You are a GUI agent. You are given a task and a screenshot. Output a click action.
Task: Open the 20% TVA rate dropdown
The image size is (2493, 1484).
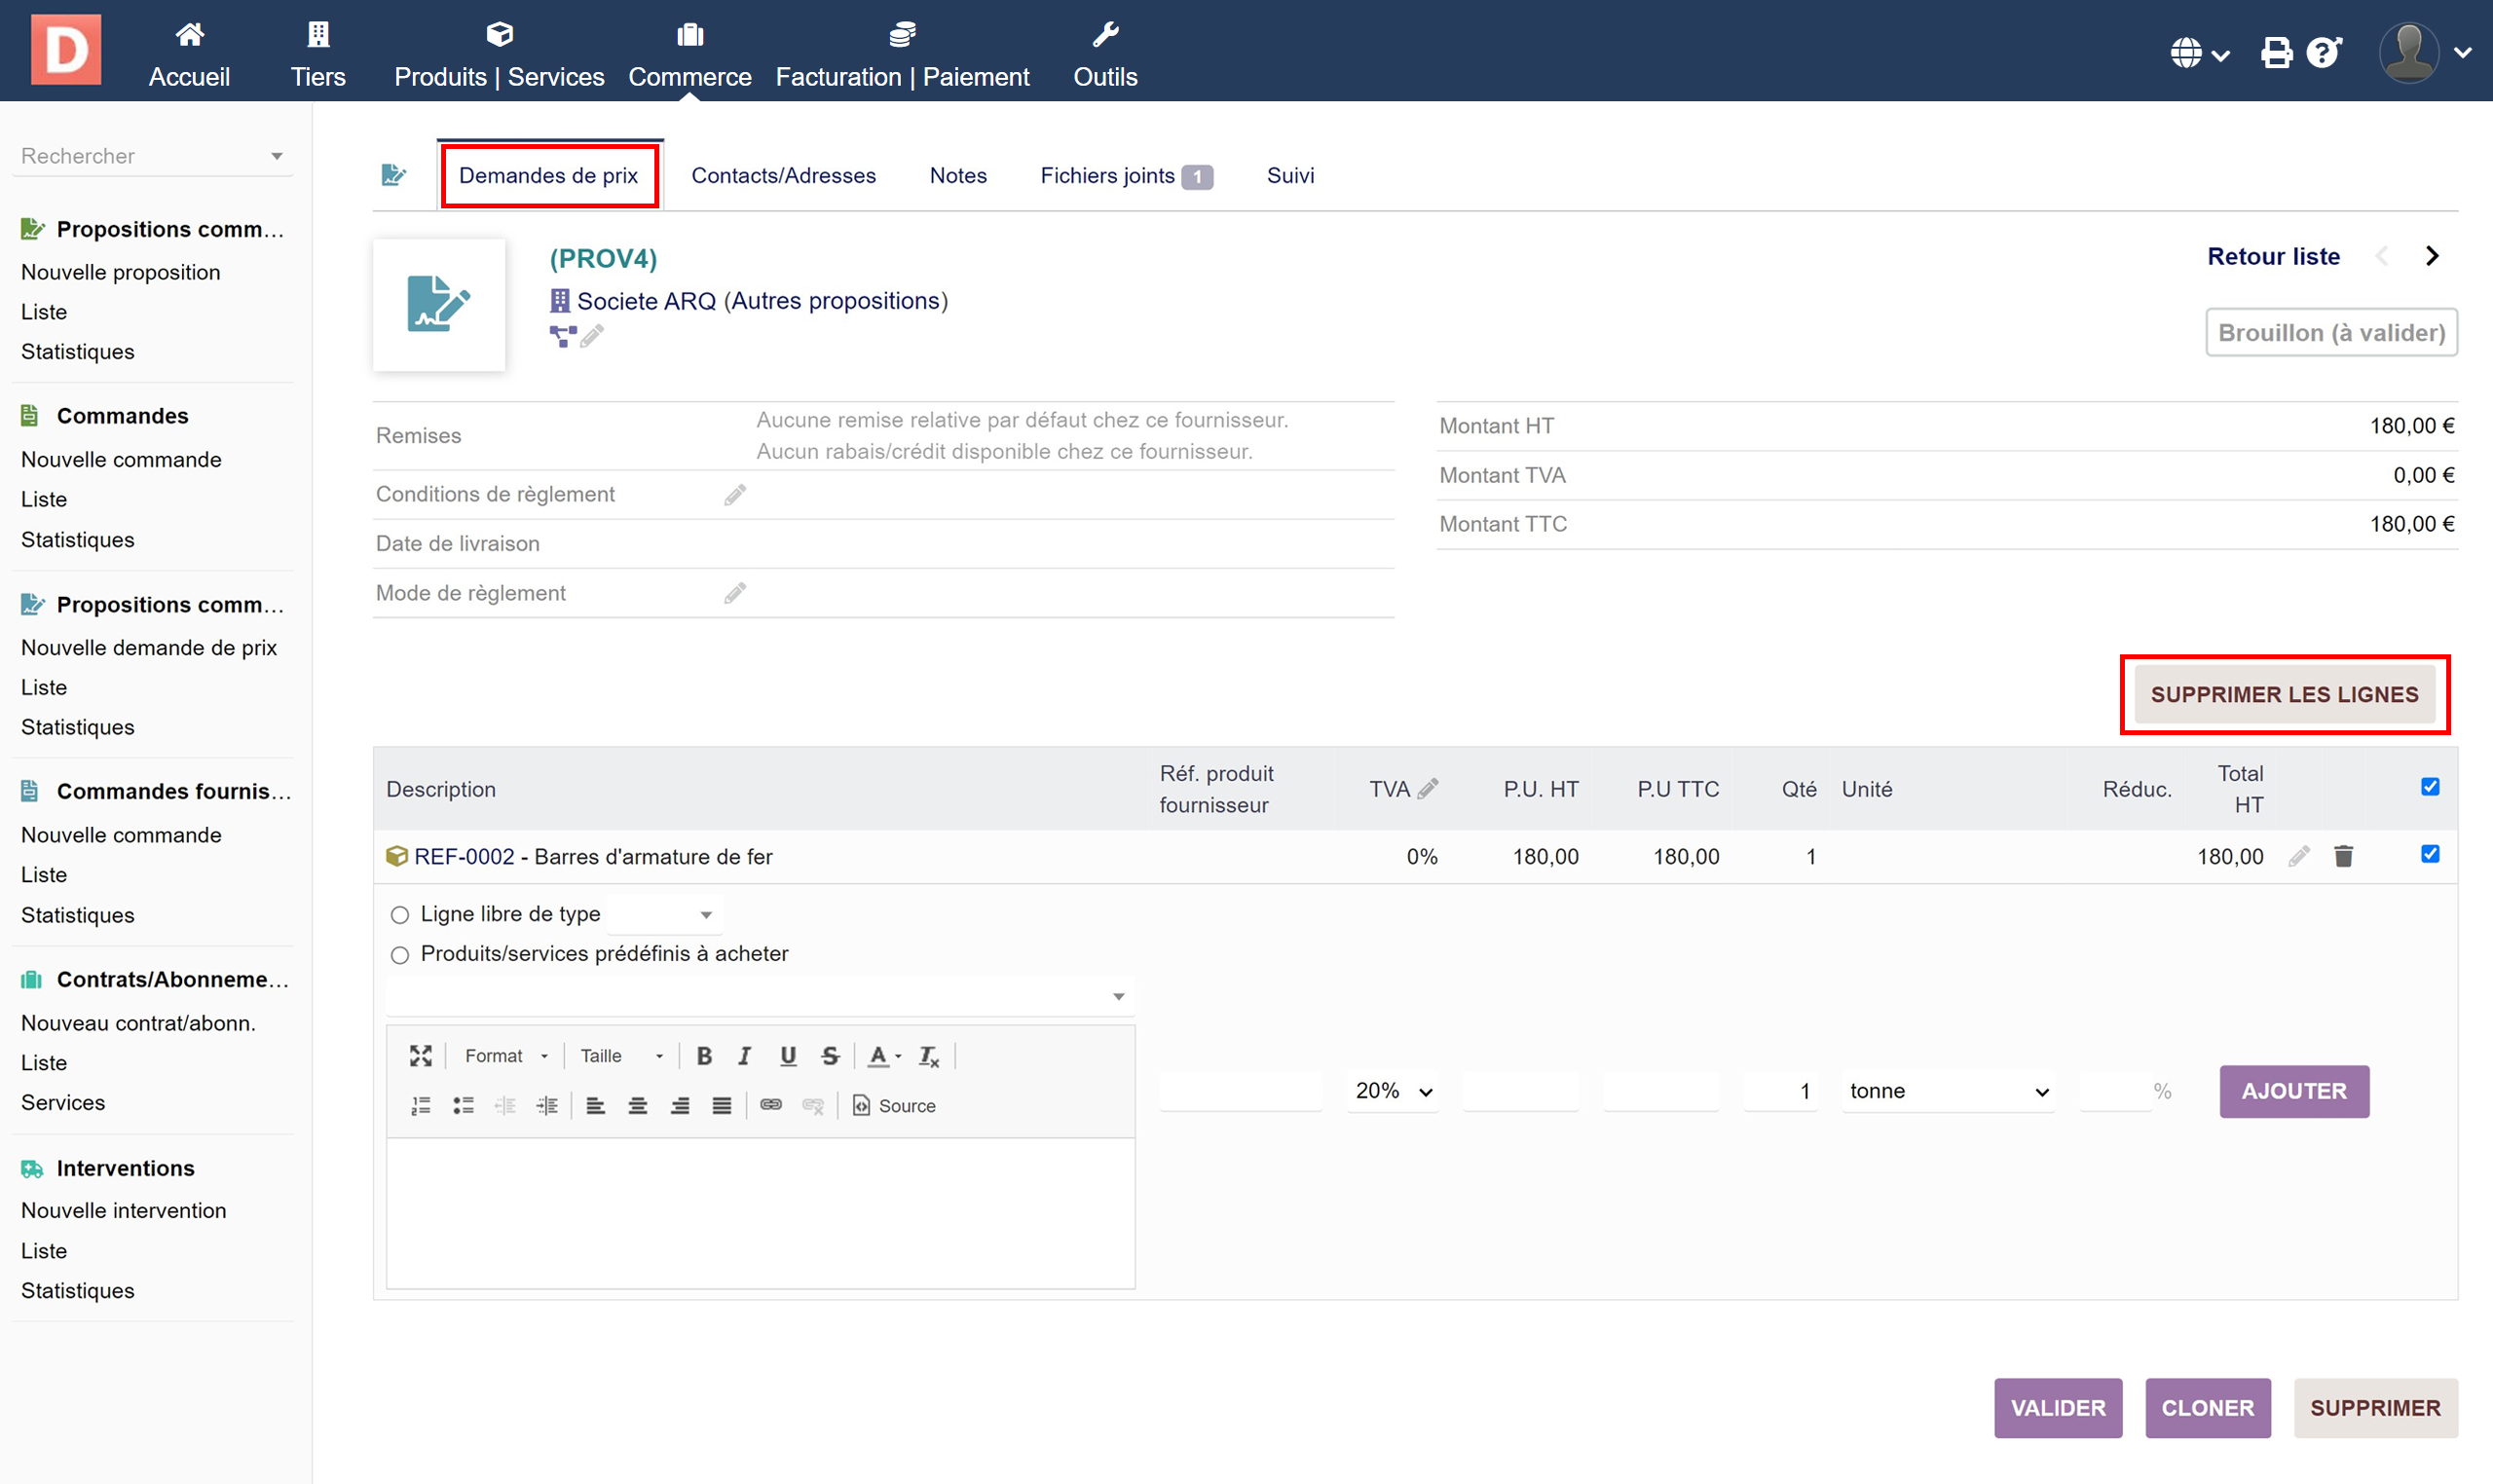1392,1091
